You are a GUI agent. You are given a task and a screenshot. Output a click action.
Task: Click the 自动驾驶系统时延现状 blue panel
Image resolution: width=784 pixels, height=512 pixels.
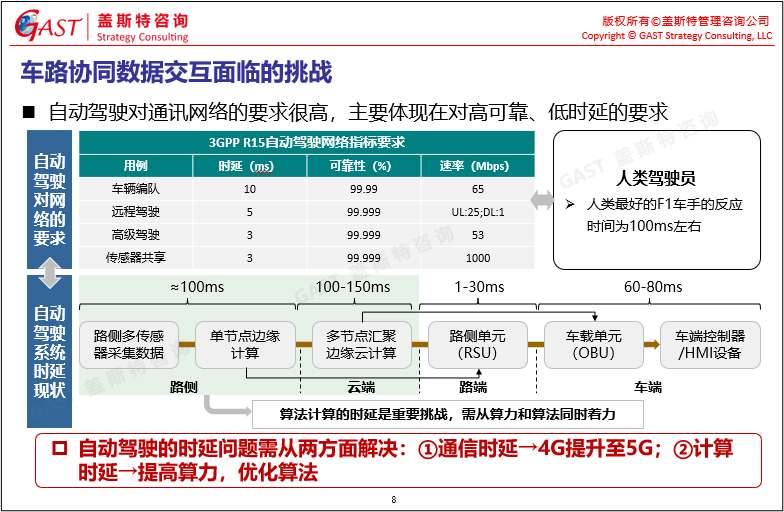pos(49,352)
